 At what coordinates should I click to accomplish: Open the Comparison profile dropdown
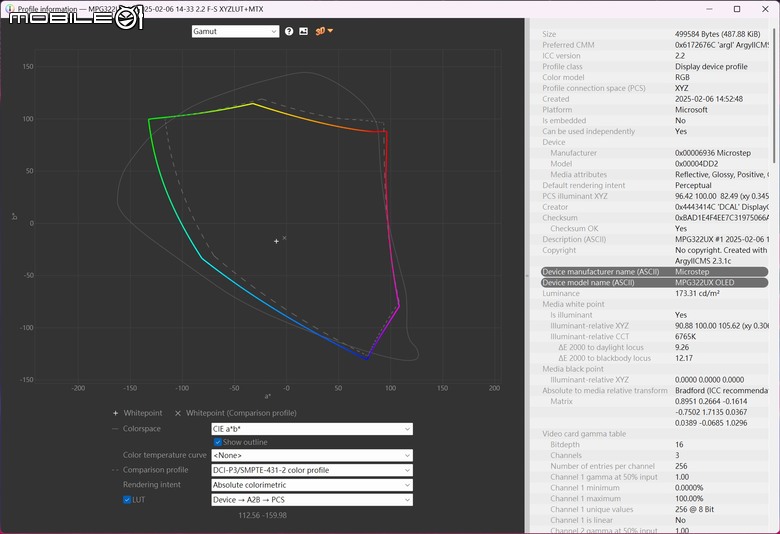point(312,470)
